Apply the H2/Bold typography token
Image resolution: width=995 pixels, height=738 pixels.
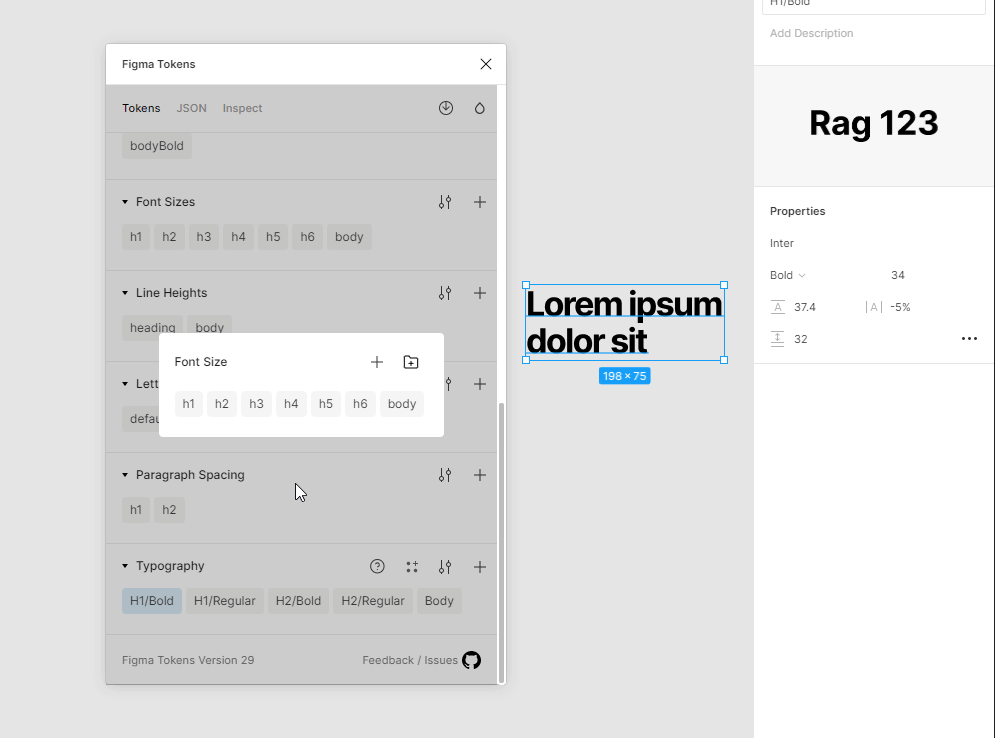[x=298, y=601]
